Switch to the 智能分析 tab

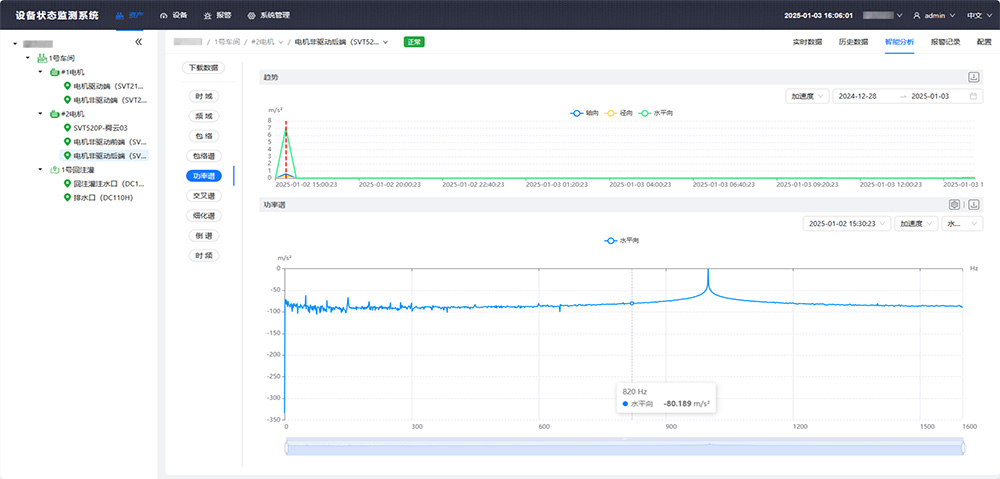click(899, 42)
